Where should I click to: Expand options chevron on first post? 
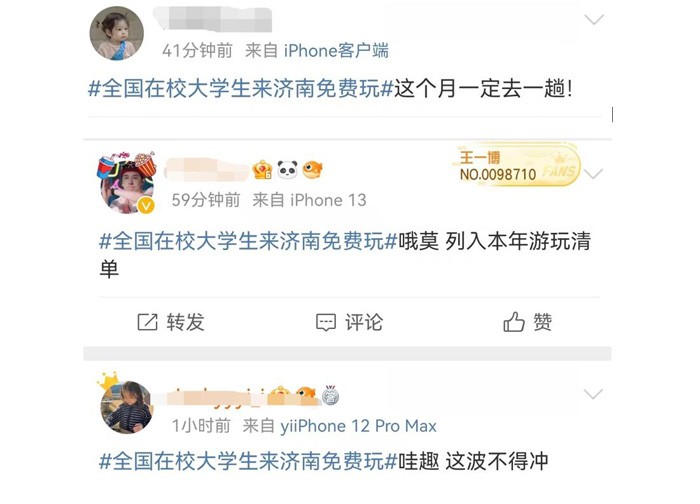(594, 20)
